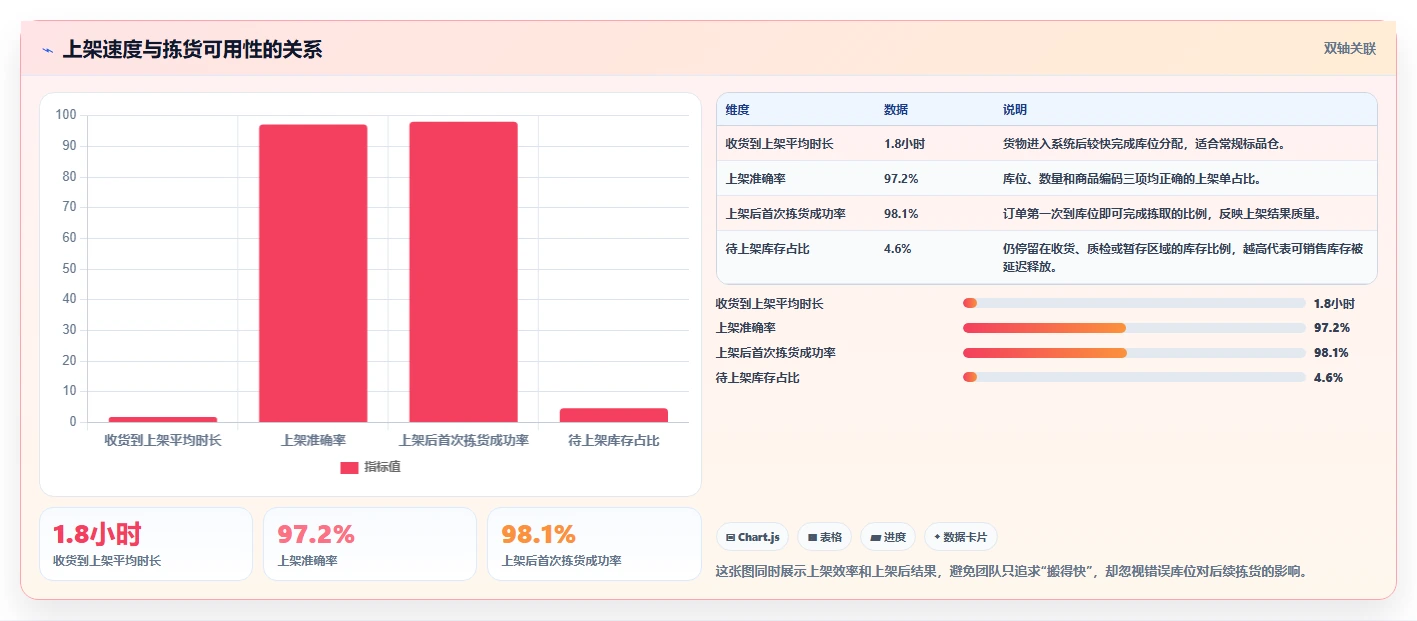
Task: Toggle the 指标值 legend swatch
Action: [349, 467]
